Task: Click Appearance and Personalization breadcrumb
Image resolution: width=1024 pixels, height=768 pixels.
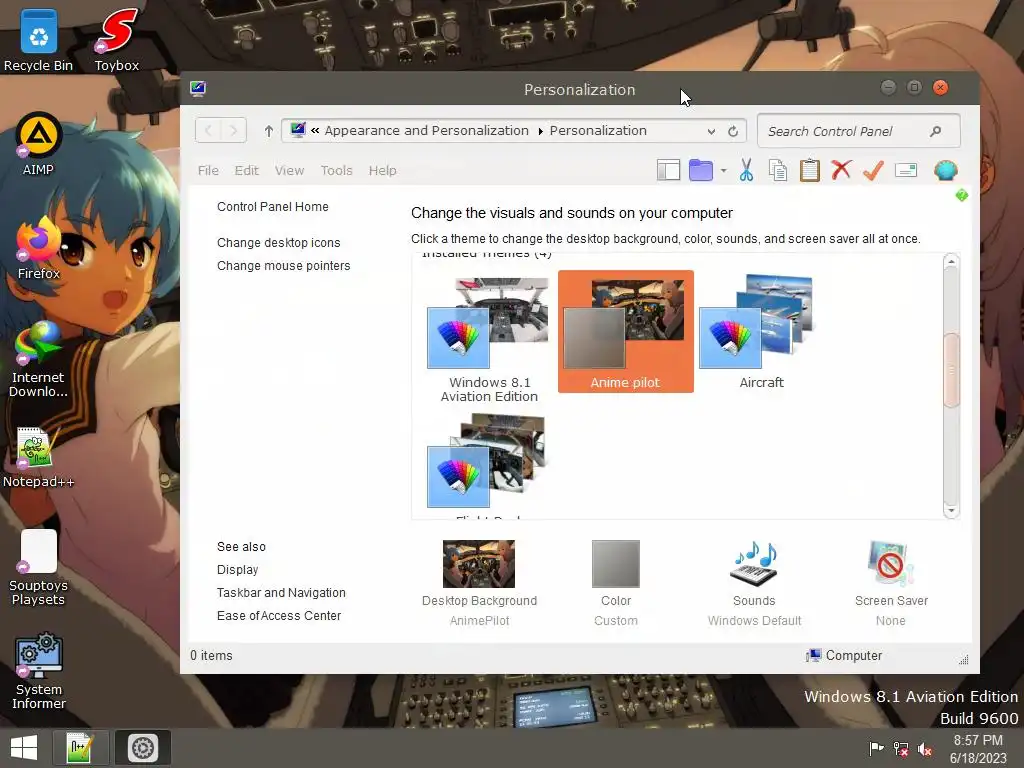Action: [x=426, y=131]
